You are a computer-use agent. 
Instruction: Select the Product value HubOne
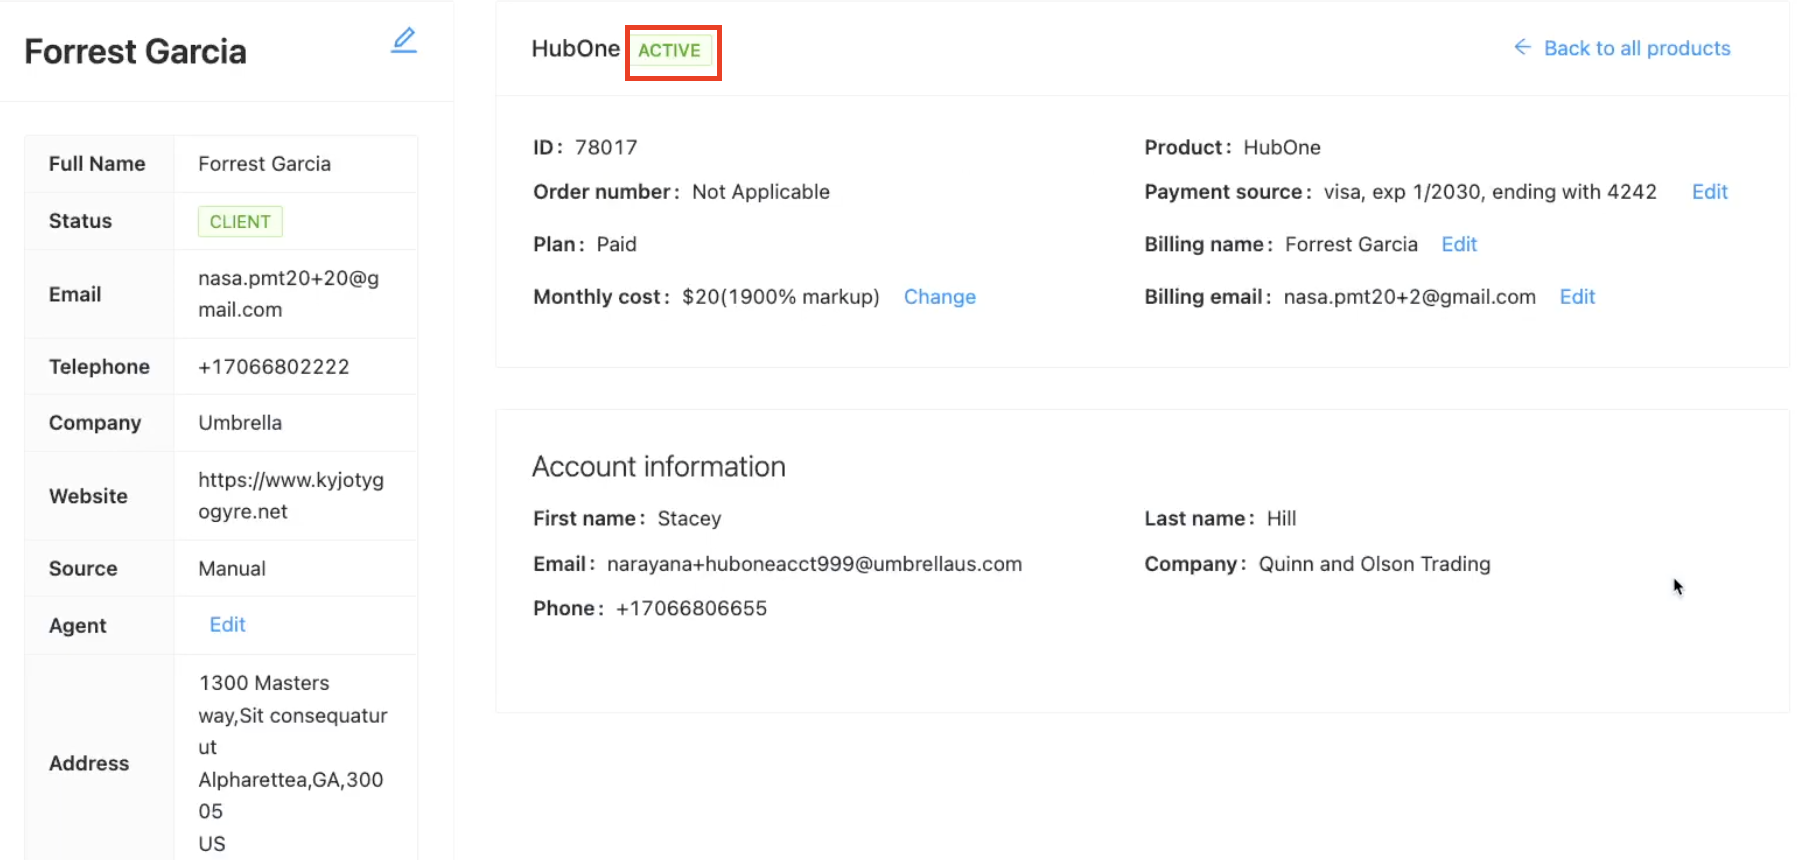click(x=1282, y=148)
